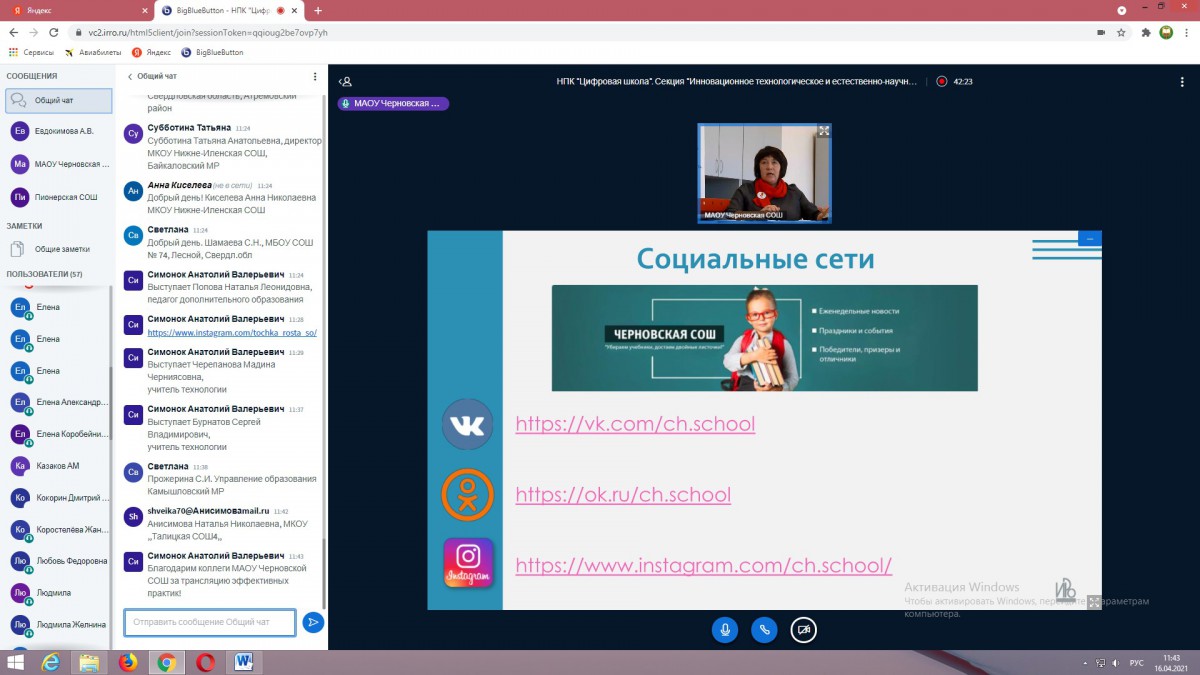1200x675 pixels.
Task: Click the РУС language indicator in tray
Action: (1136, 662)
